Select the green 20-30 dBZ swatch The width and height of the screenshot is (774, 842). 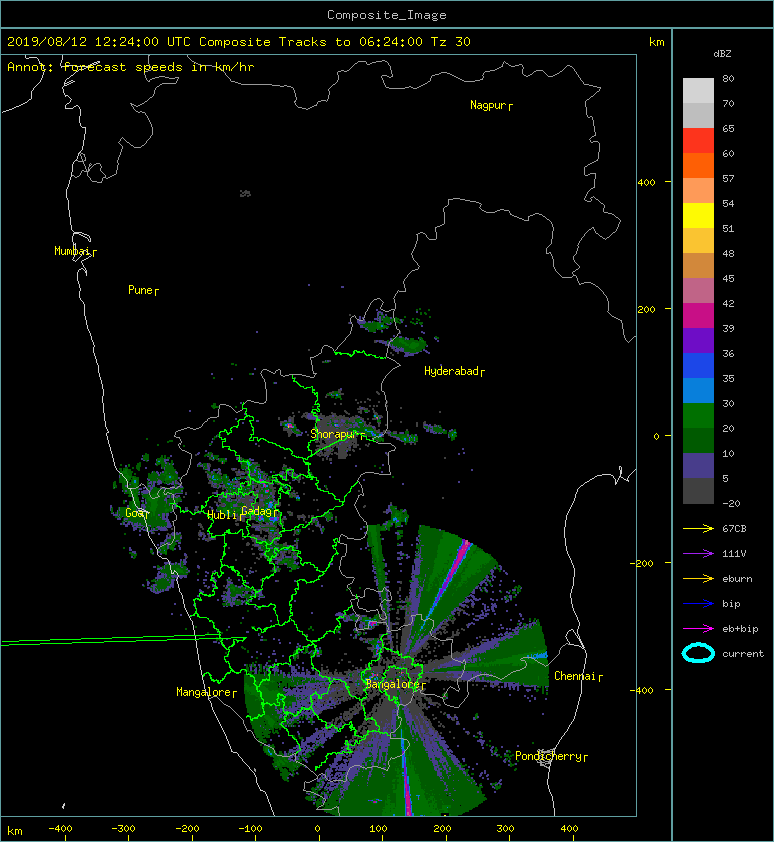coord(698,415)
